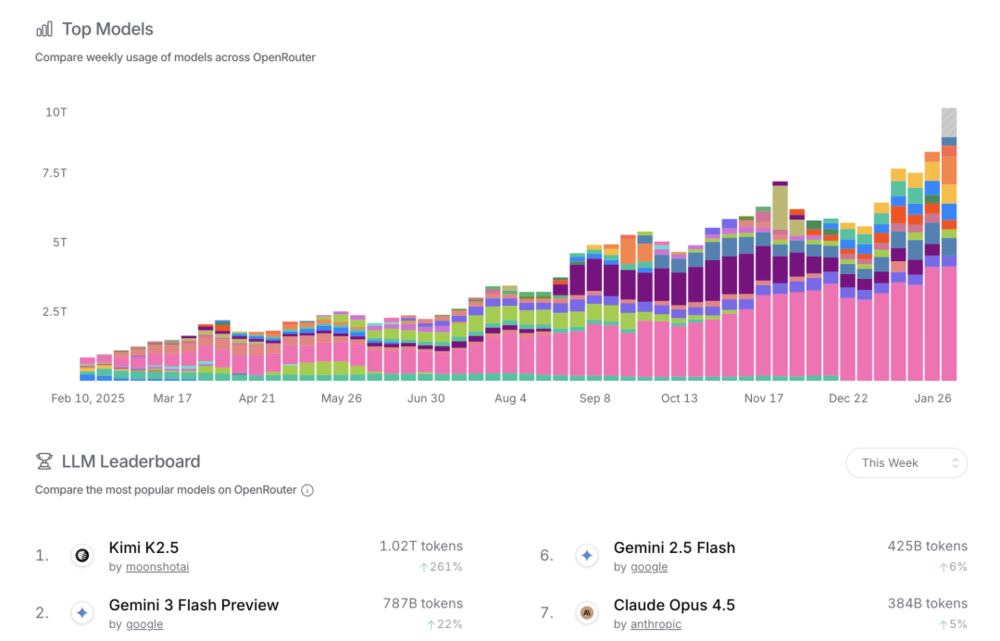Open the google link under Gemini 2.5 Flash

[x=649, y=567]
